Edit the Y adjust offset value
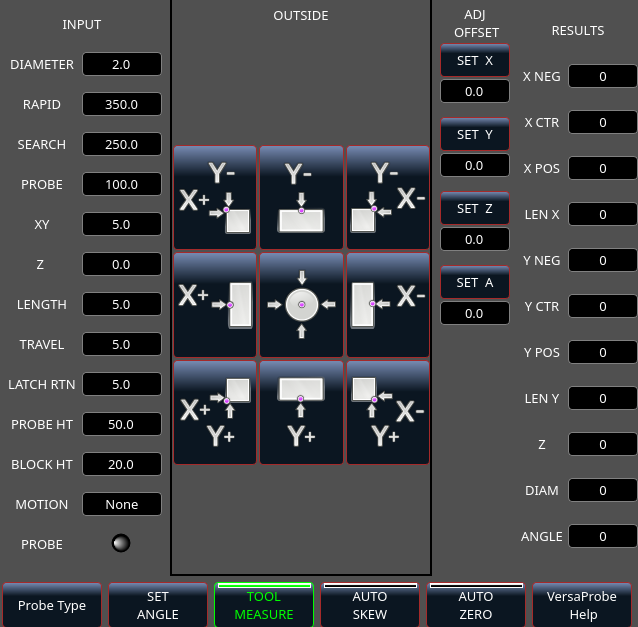 coord(475,165)
